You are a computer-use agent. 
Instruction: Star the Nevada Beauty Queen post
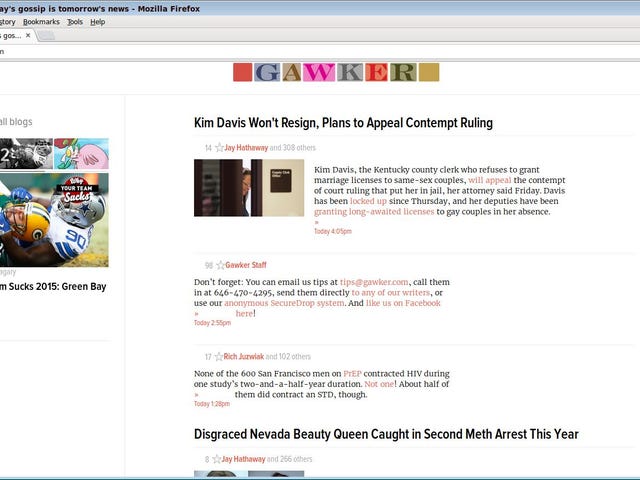pyautogui.click(x=217, y=459)
